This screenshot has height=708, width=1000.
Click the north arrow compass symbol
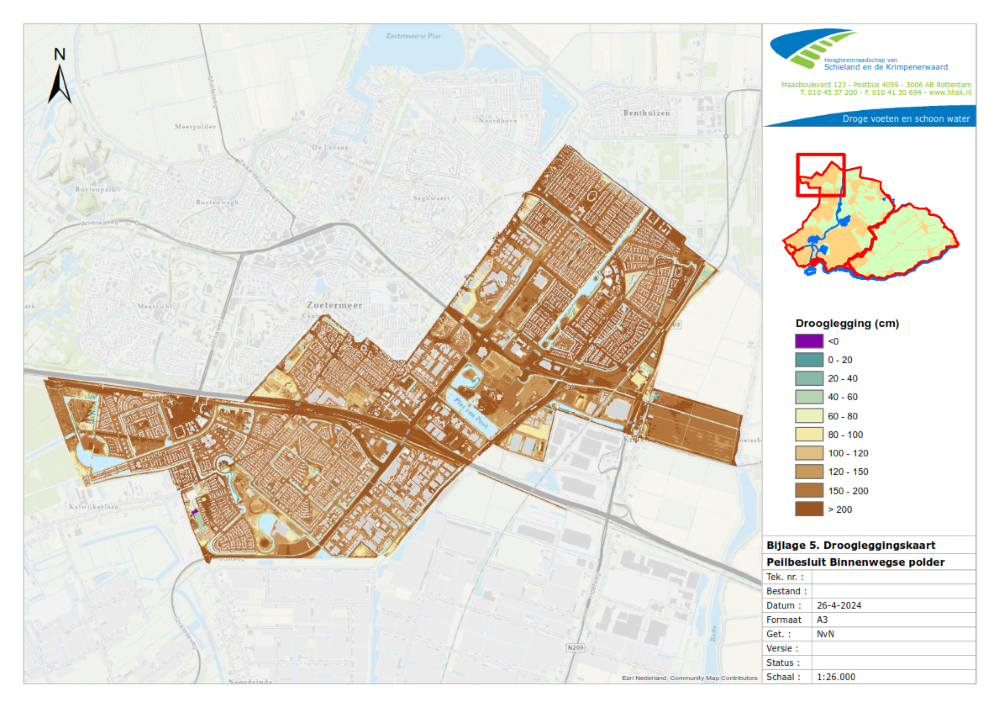[59, 76]
